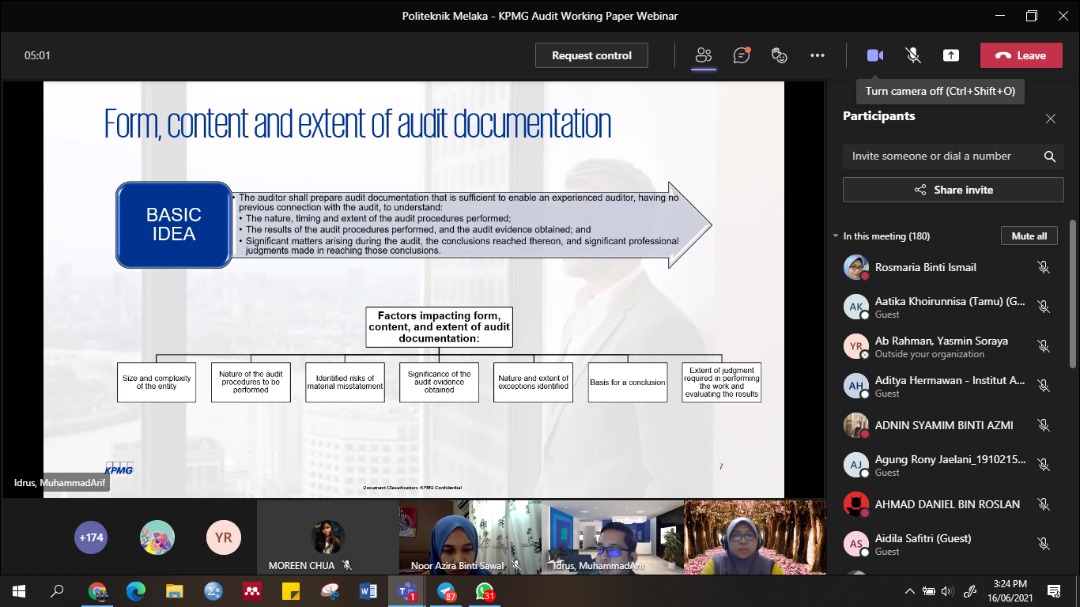This screenshot has height=607, width=1080.
Task: Click the Request control button
Action: tap(592, 55)
